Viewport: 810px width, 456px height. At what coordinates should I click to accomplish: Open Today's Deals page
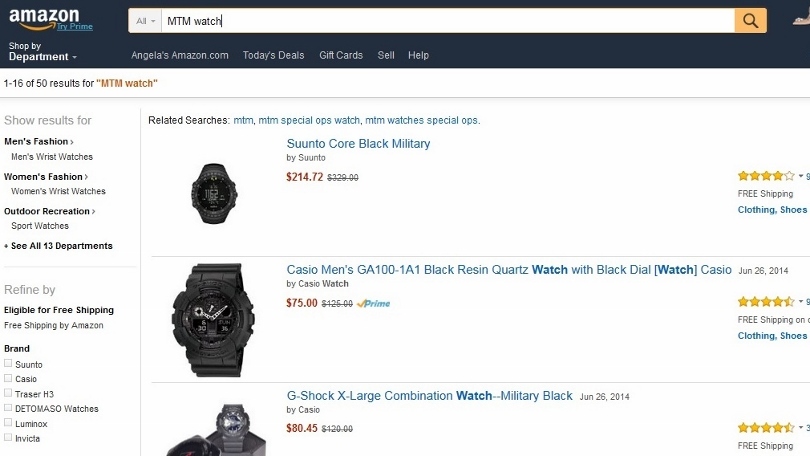(x=273, y=55)
